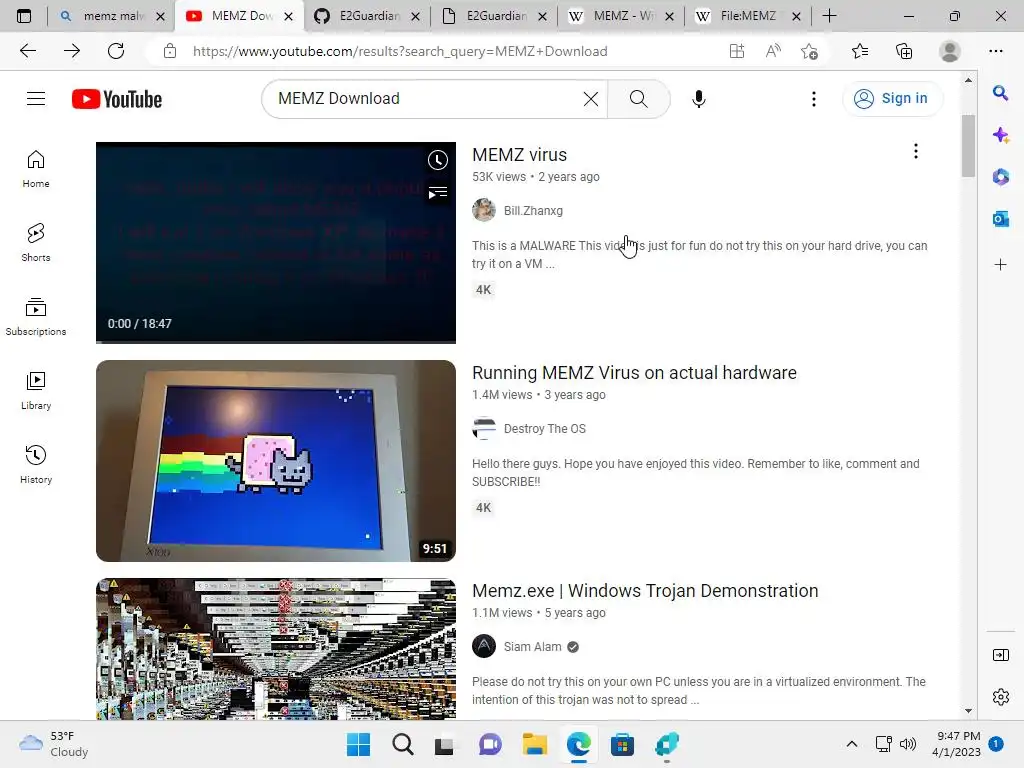Open Subscriptions in YouTube sidebar
The width and height of the screenshot is (1024, 768).
point(36,317)
